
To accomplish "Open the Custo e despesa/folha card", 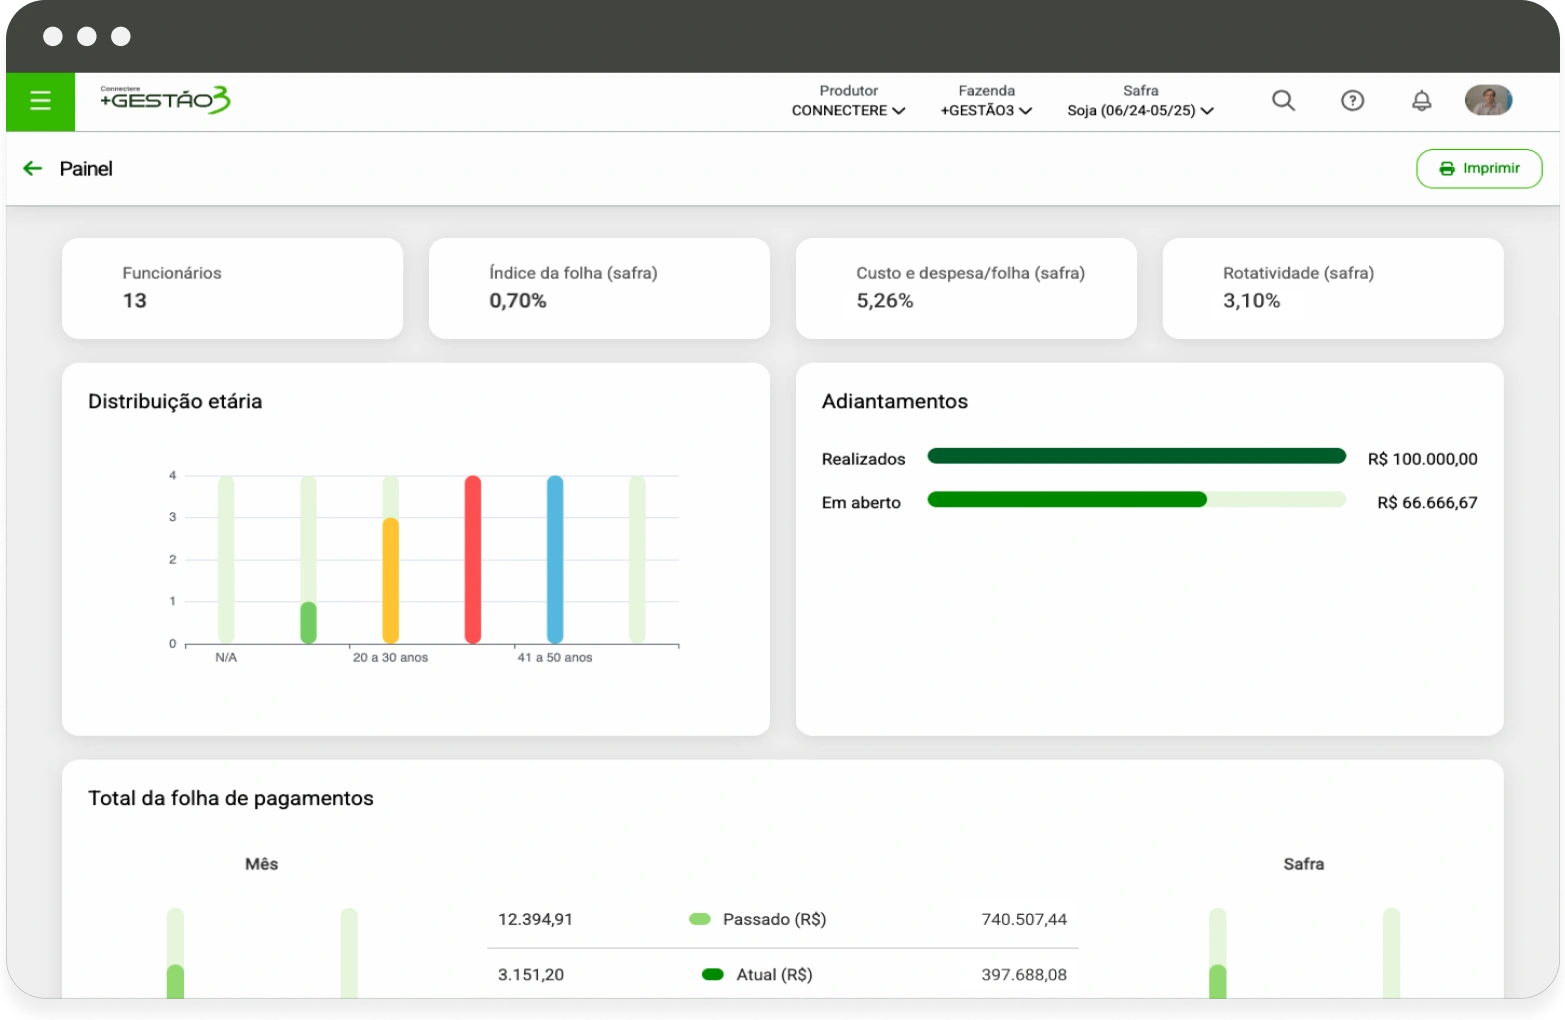I will (x=966, y=288).
